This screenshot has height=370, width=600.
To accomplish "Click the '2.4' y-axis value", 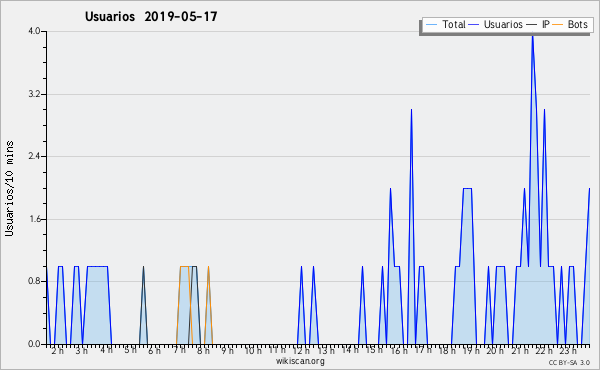I will point(34,156).
